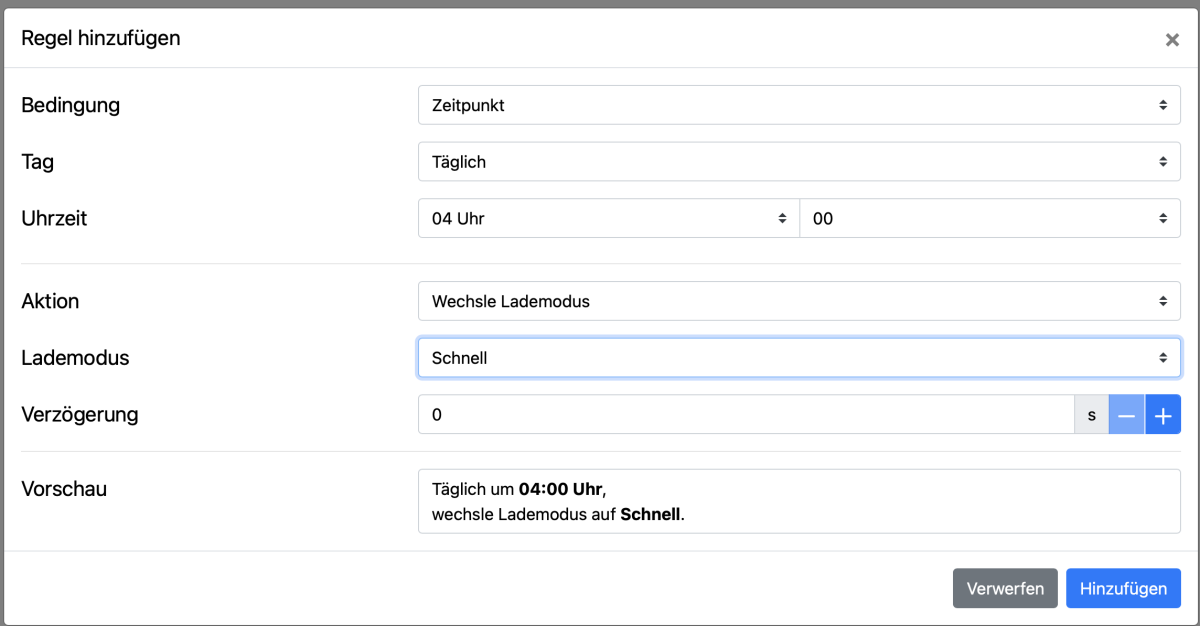Click the seconds unit label "s"
Image resolution: width=1200 pixels, height=626 pixels.
tap(1091, 415)
